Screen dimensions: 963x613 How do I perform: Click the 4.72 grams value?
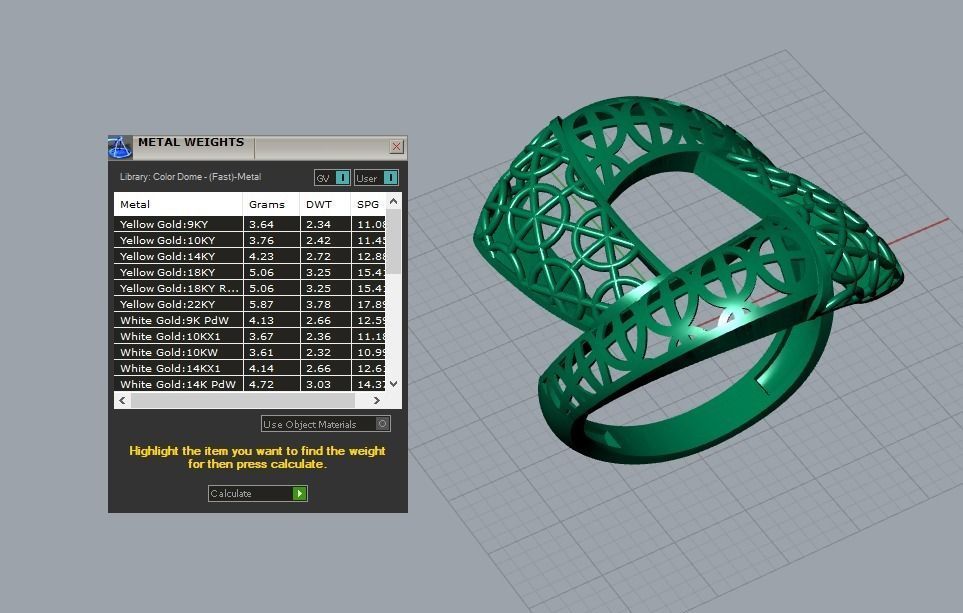click(261, 384)
